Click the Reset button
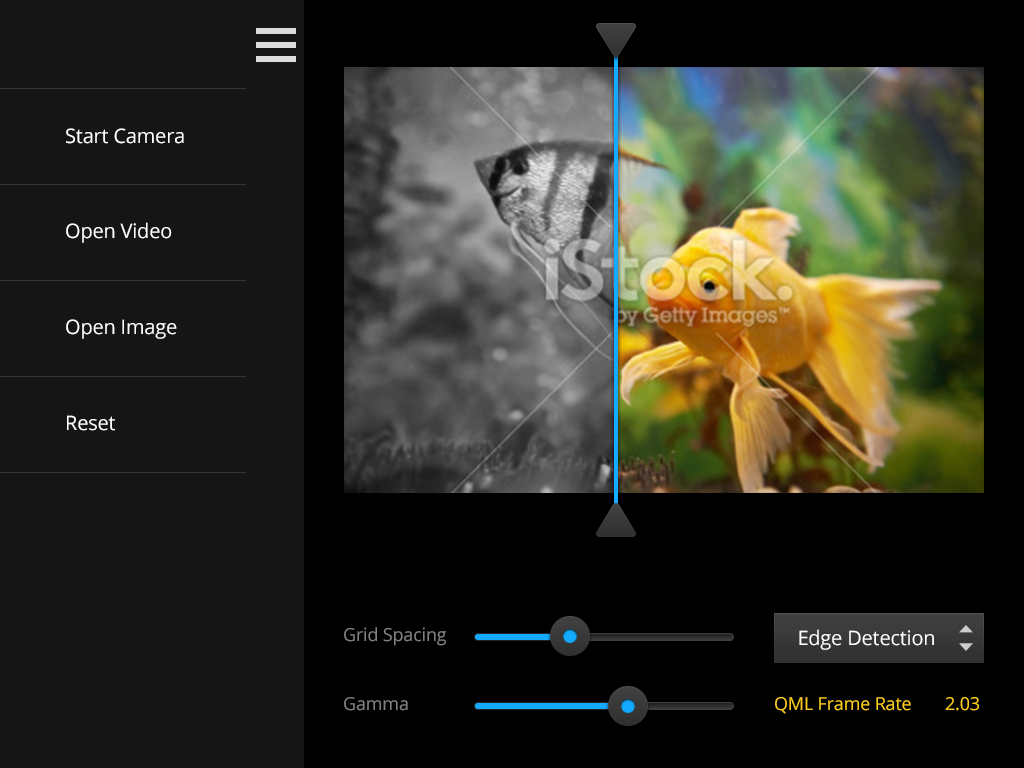 pyautogui.click(x=90, y=423)
